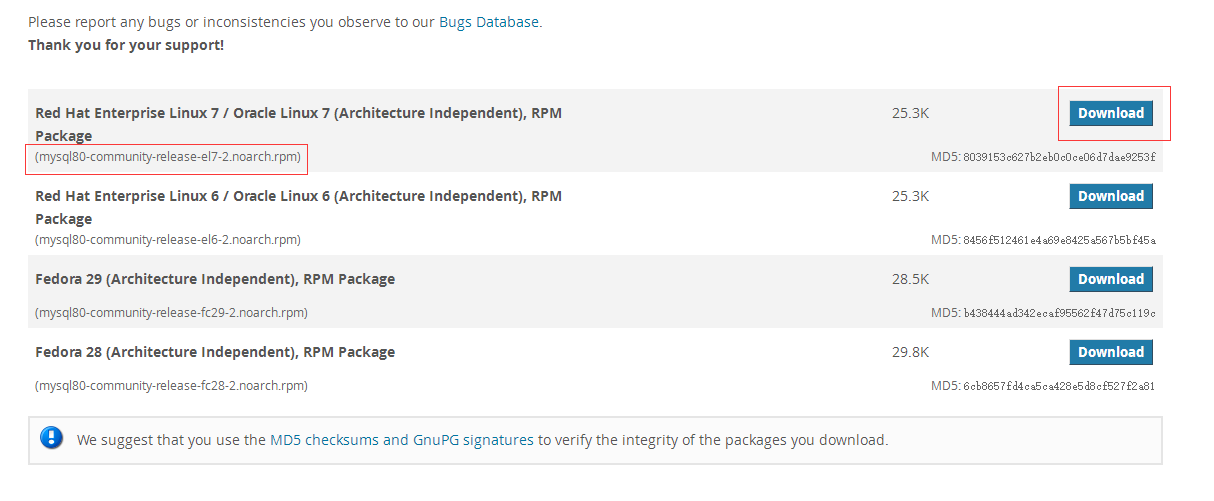1214x501 pixels.
Task: Download the Red Hat Enterprise Linux 7 package
Action: (x=1111, y=113)
